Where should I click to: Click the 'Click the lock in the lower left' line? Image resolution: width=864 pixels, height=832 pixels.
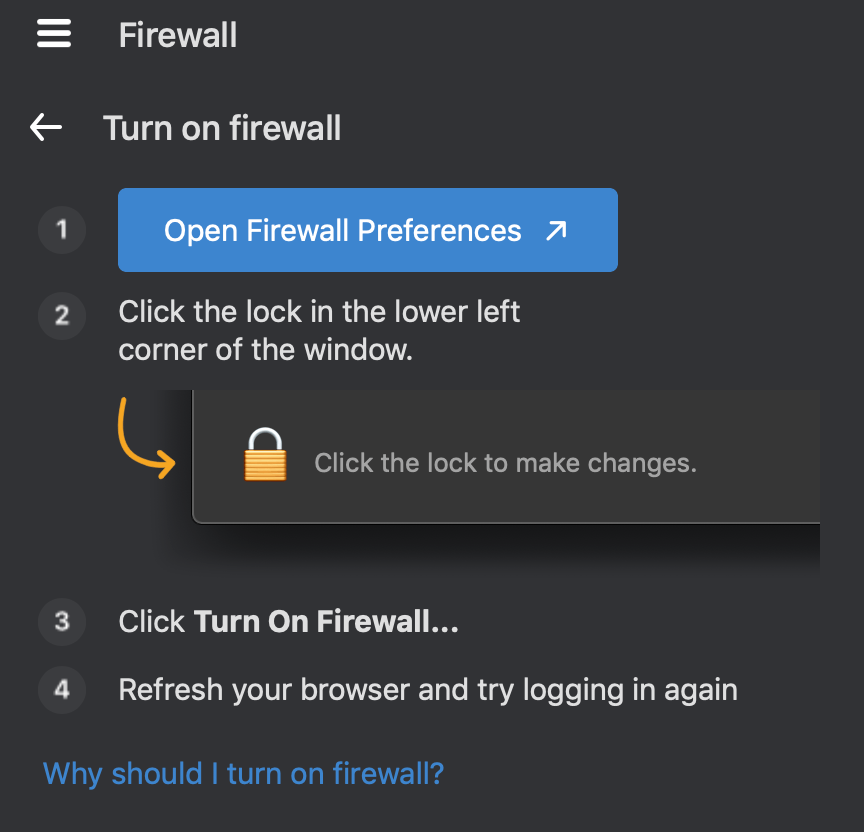pos(319,311)
